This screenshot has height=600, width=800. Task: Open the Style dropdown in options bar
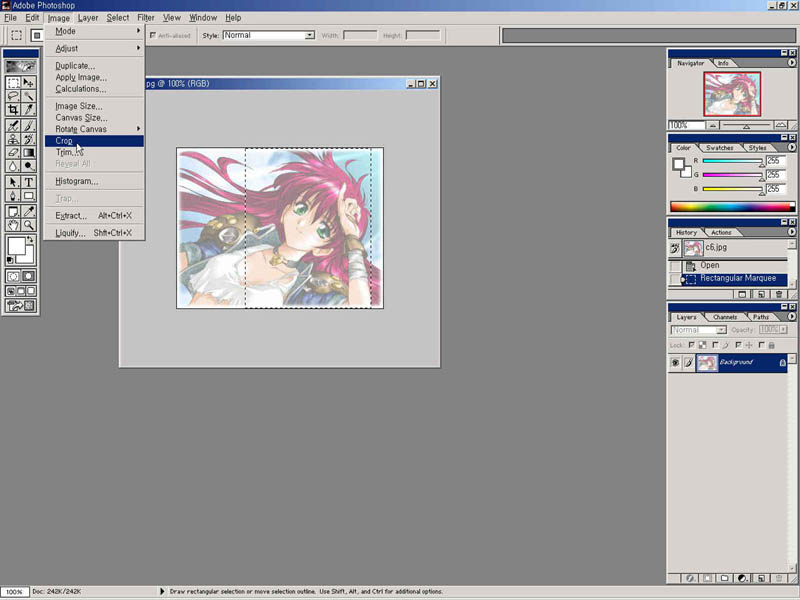tap(309, 35)
